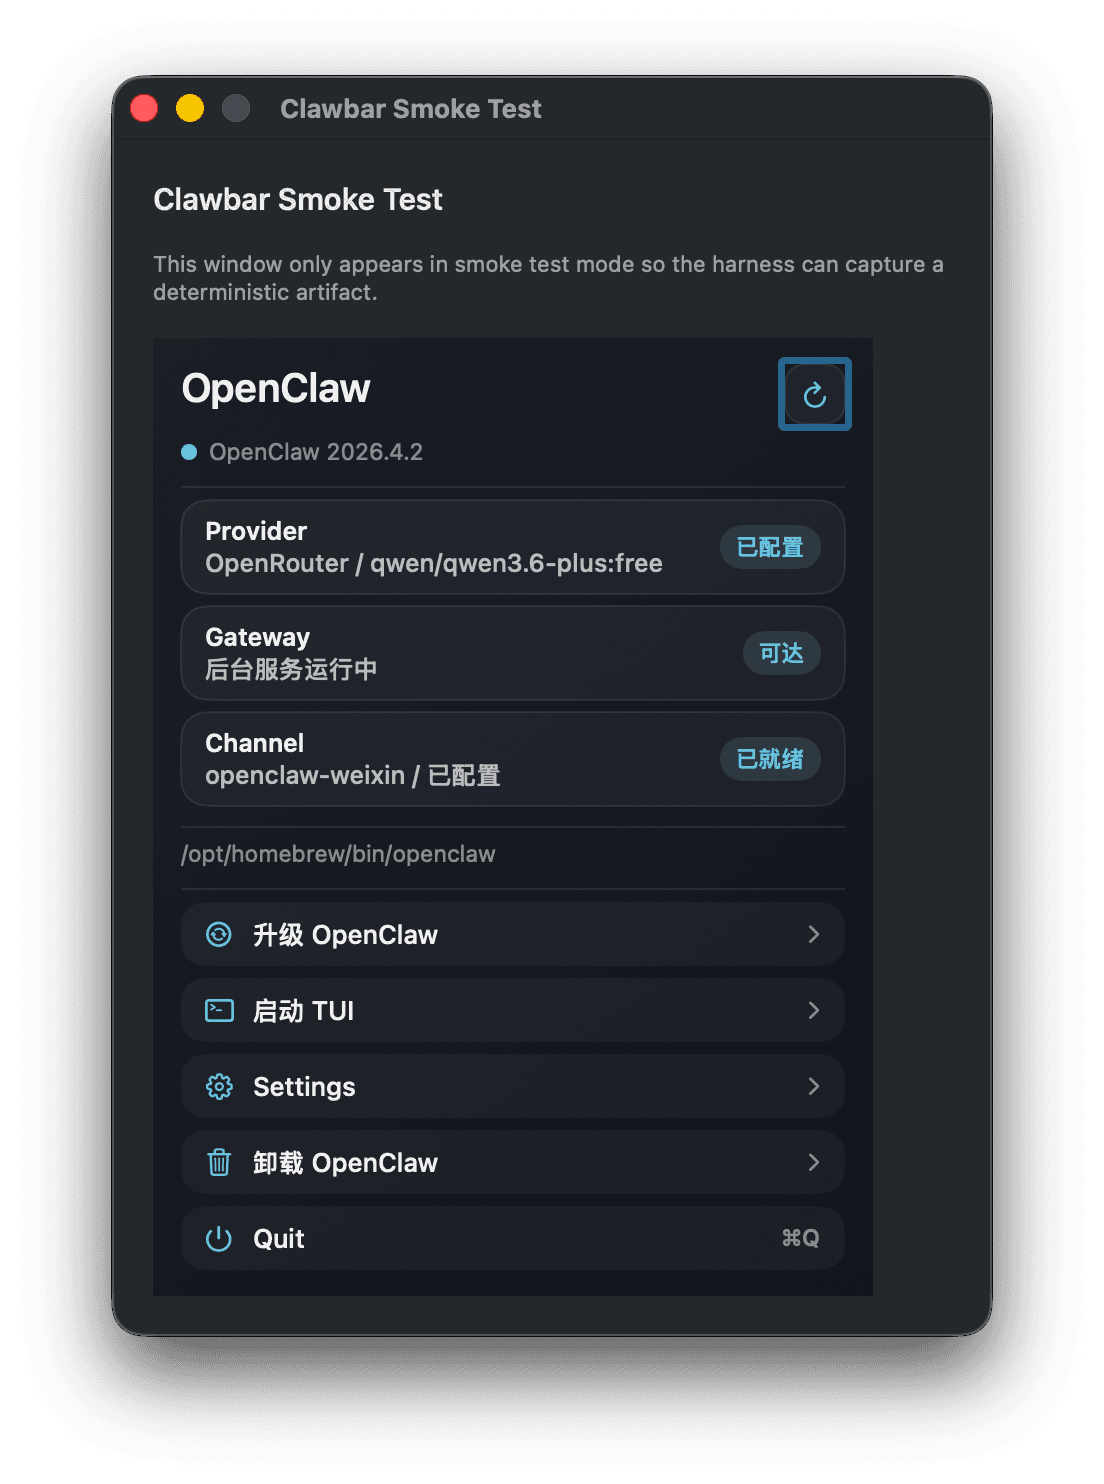Open the 卸载 OpenClaw chevron

coord(813,1162)
